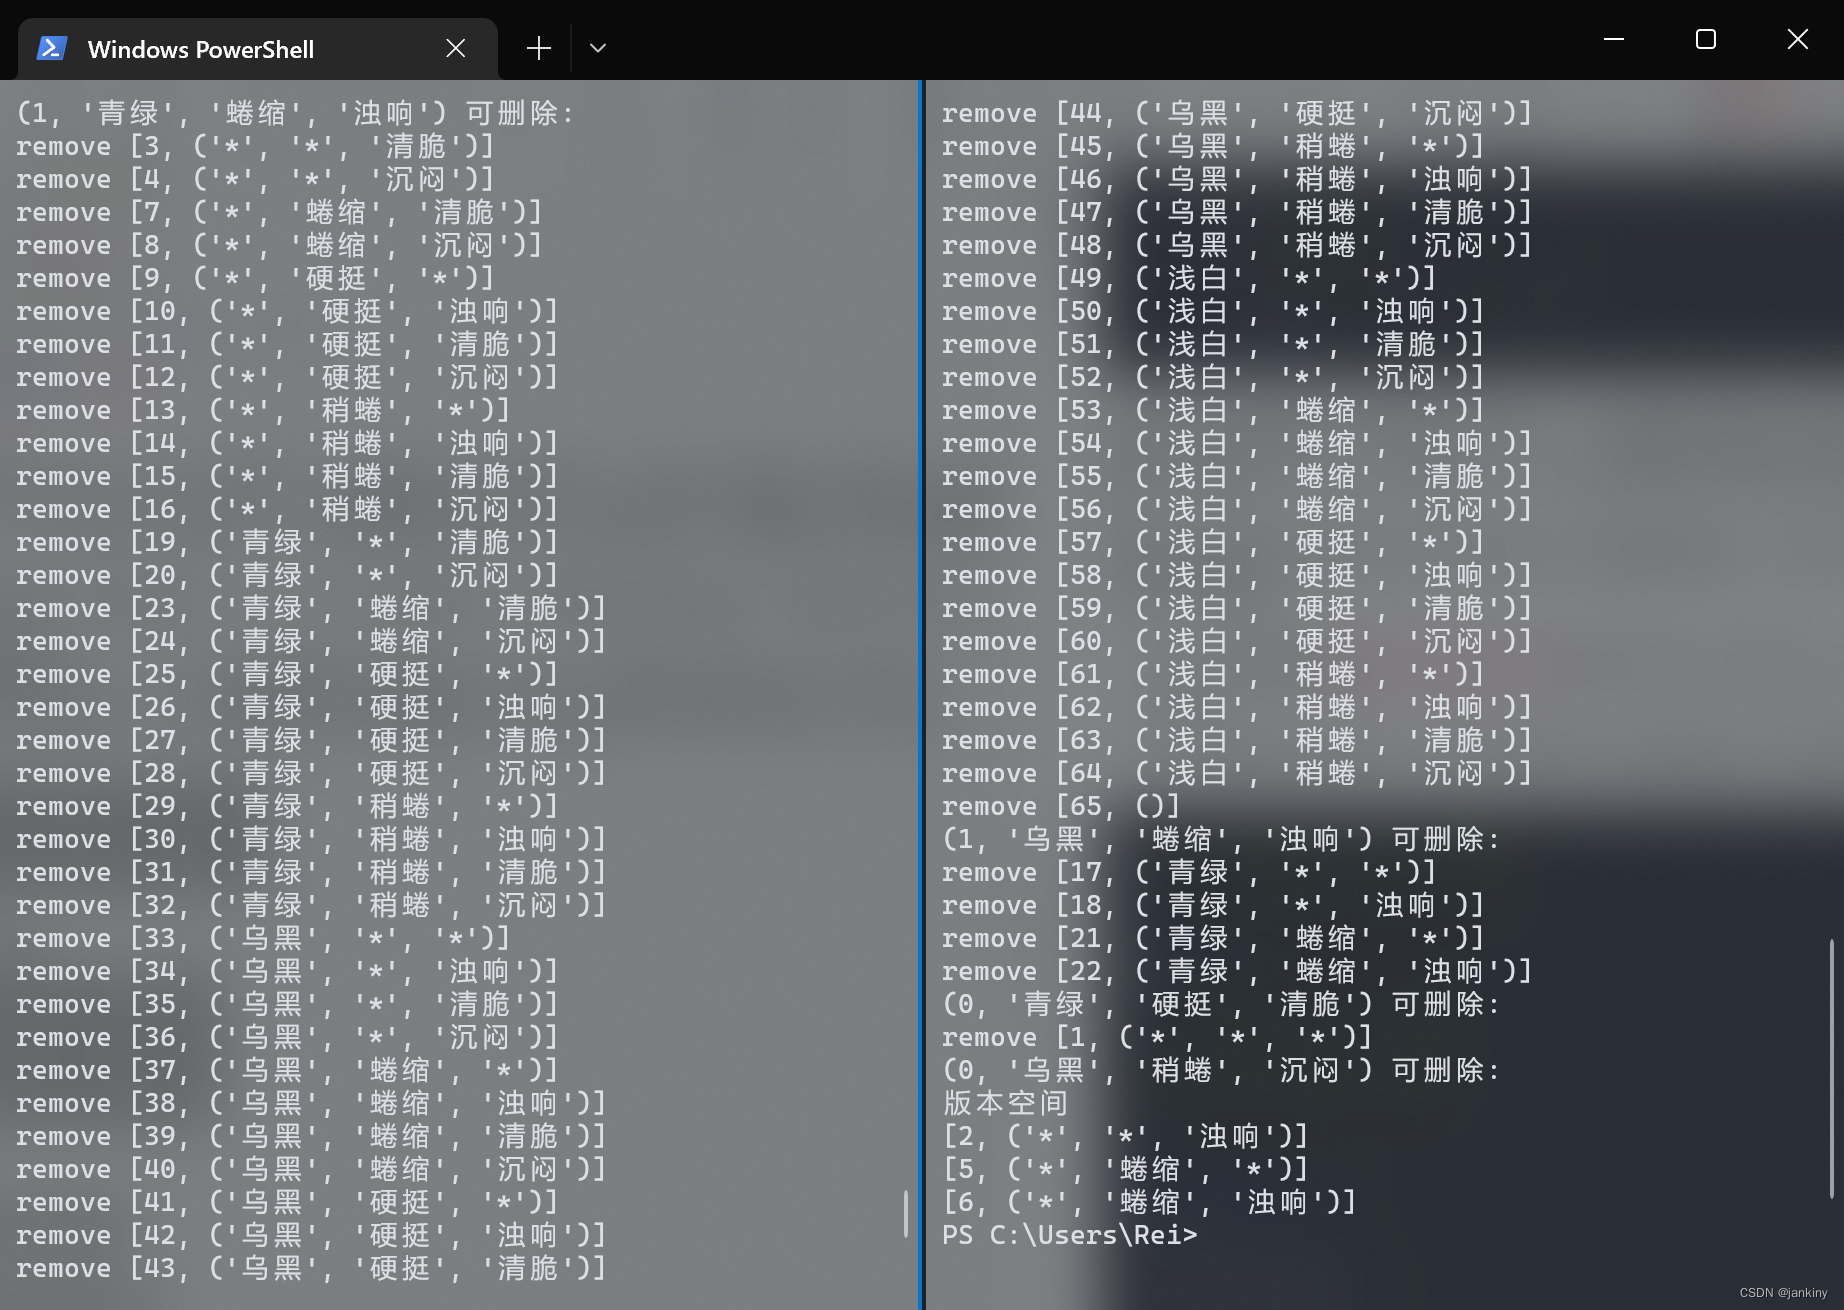1844x1310 pixels.
Task: Click line "remove [43, ('乌黑', '硬挺', '清脆')]"
Action: point(311,1268)
